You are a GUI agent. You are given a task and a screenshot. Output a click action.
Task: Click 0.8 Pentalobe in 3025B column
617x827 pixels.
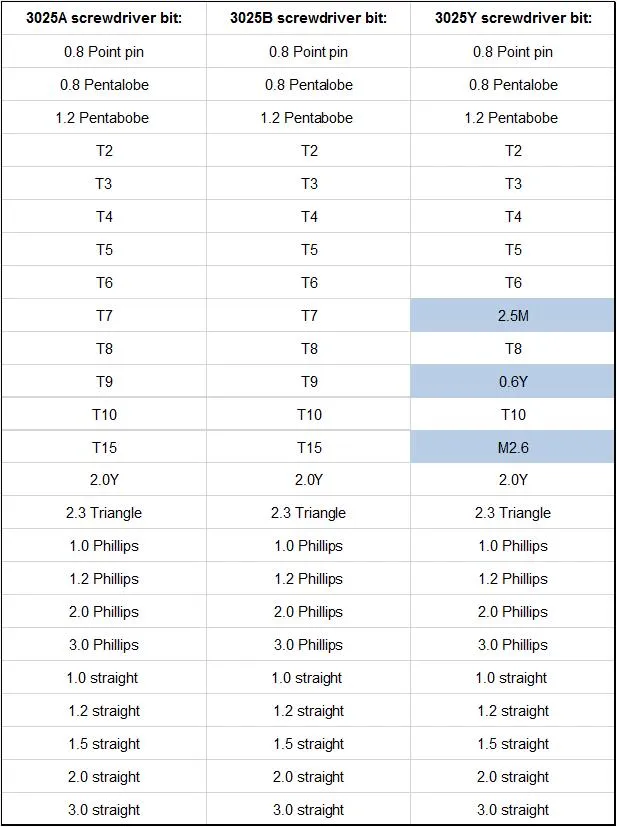tap(308, 84)
